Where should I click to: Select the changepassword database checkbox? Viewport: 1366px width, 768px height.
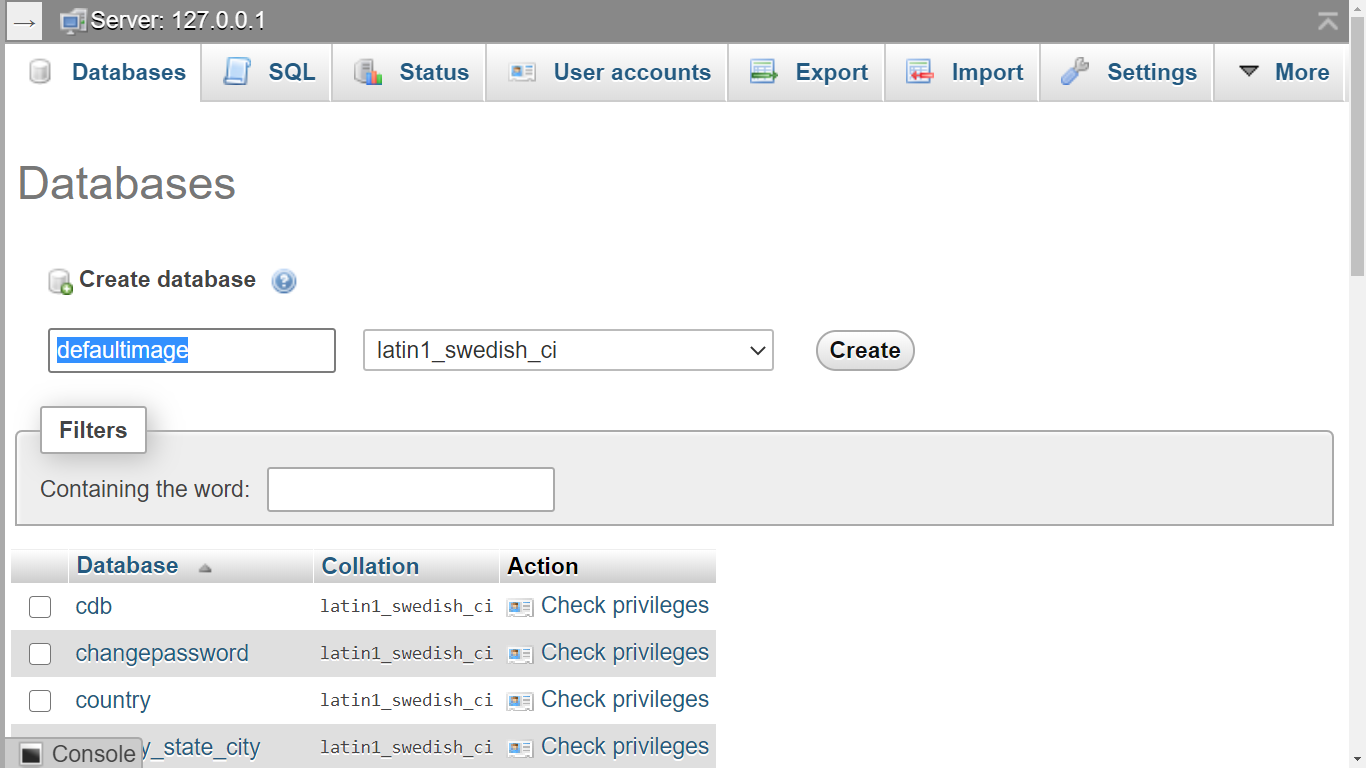tap(40, 654)
